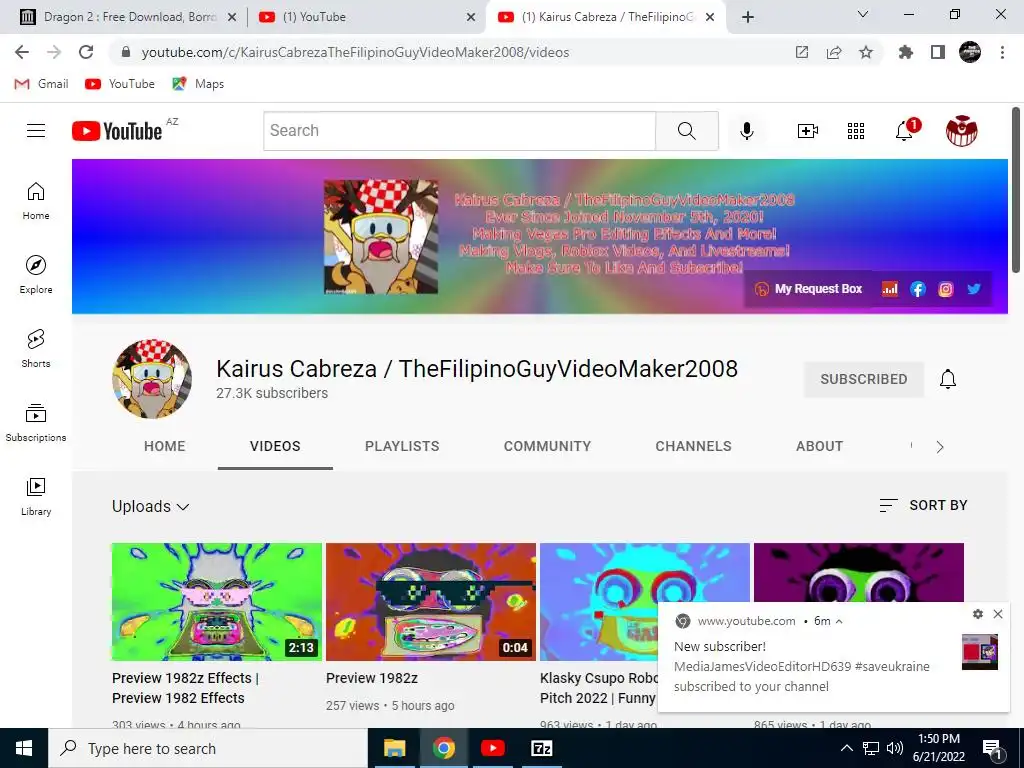Open the account avatar menu

962,131
